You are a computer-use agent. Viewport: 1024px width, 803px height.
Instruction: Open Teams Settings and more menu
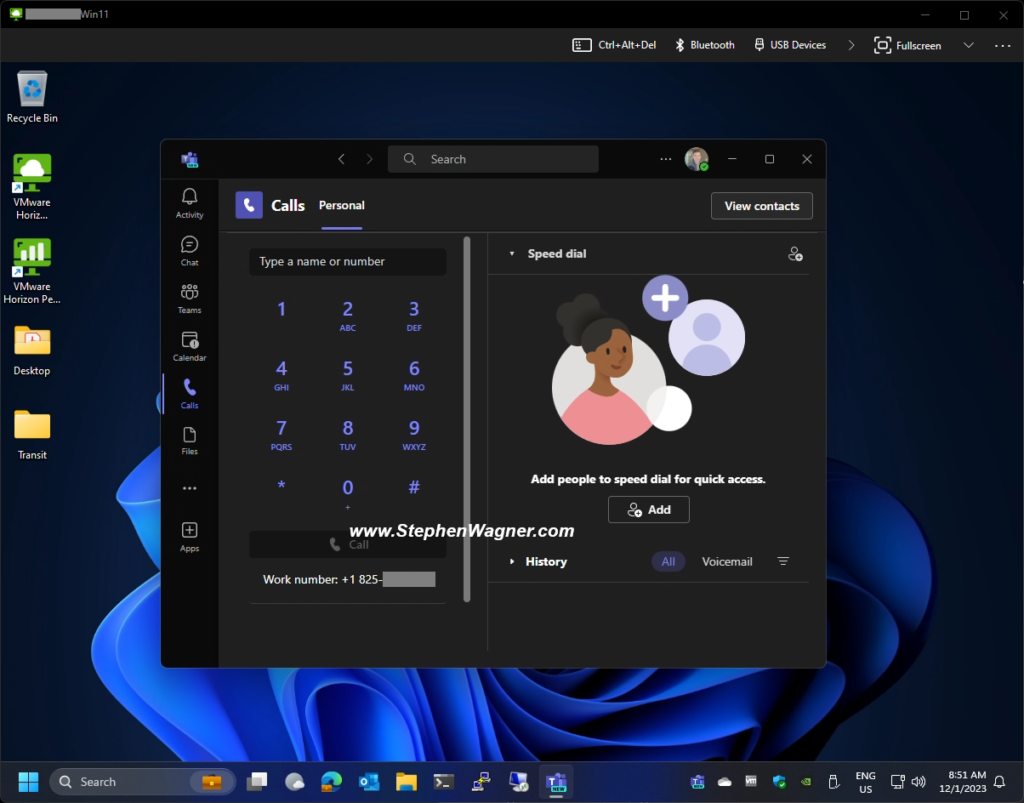(x=665, y=159)
